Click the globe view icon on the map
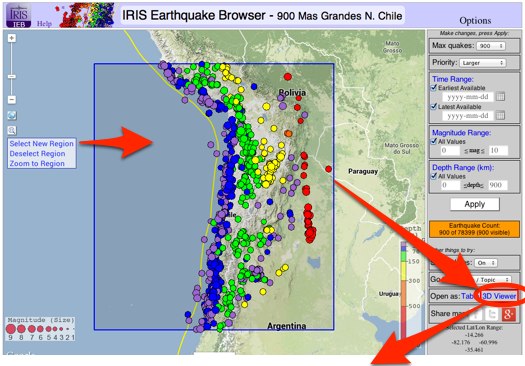This screenshot has width=525, height=366. [x=12, y=116]
